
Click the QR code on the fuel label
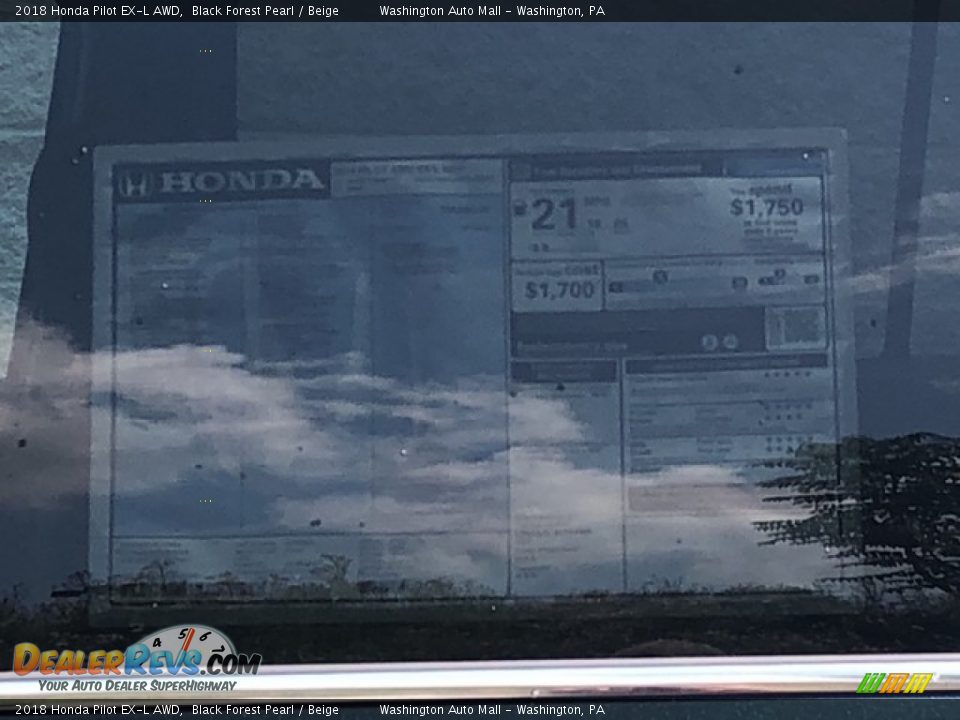click(795, 328)
